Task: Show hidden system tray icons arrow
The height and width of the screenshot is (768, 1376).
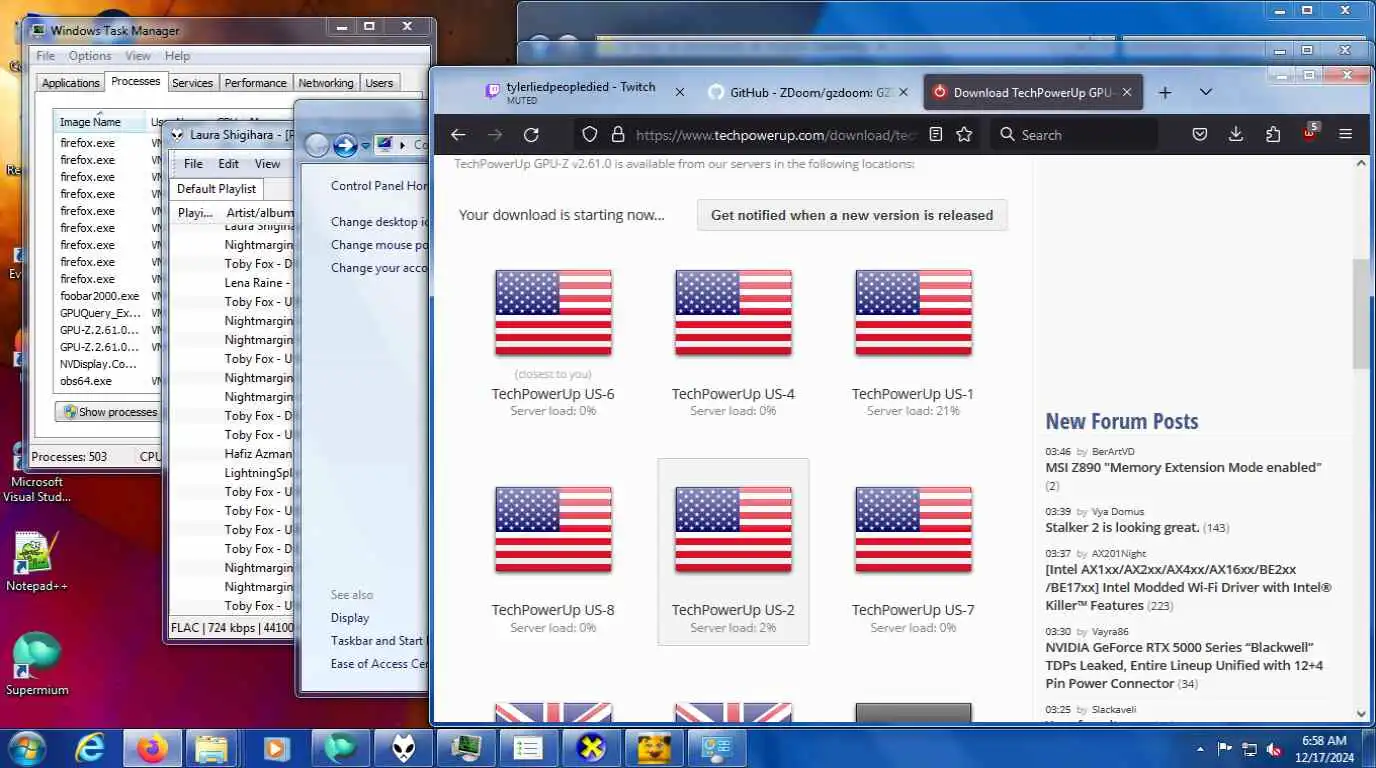Action: (1200, 749)
